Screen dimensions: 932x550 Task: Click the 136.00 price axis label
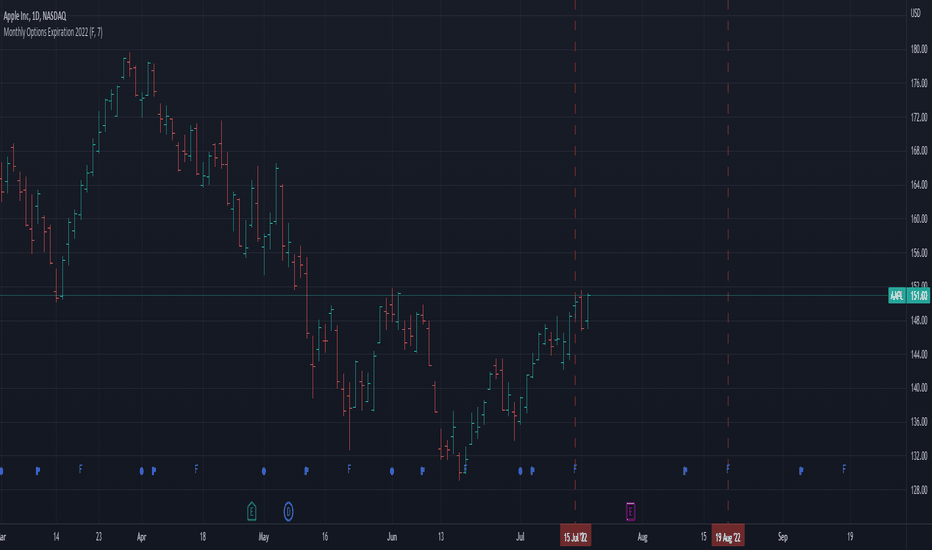click(919, 422)
